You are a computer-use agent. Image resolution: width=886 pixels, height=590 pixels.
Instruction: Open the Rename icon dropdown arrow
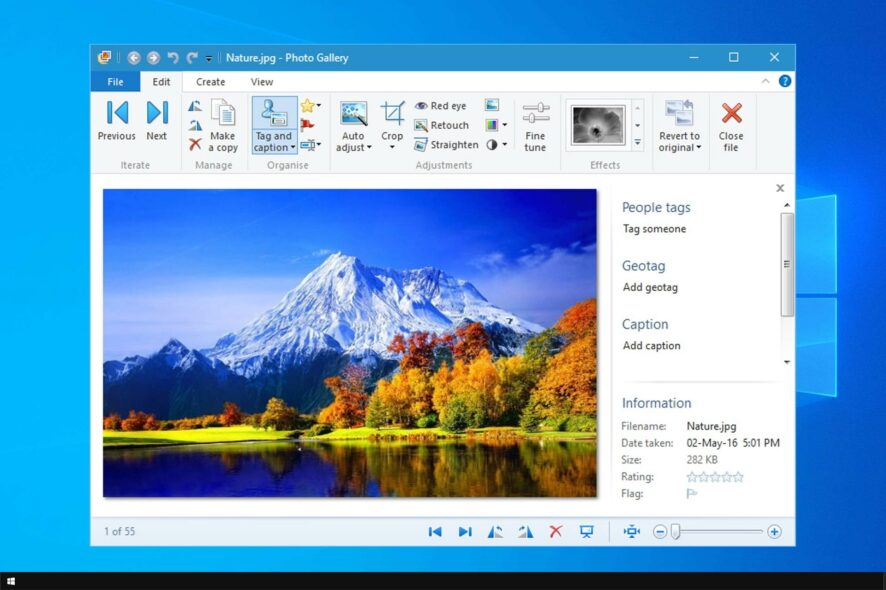pyautogui.click(x=319, y=145)
